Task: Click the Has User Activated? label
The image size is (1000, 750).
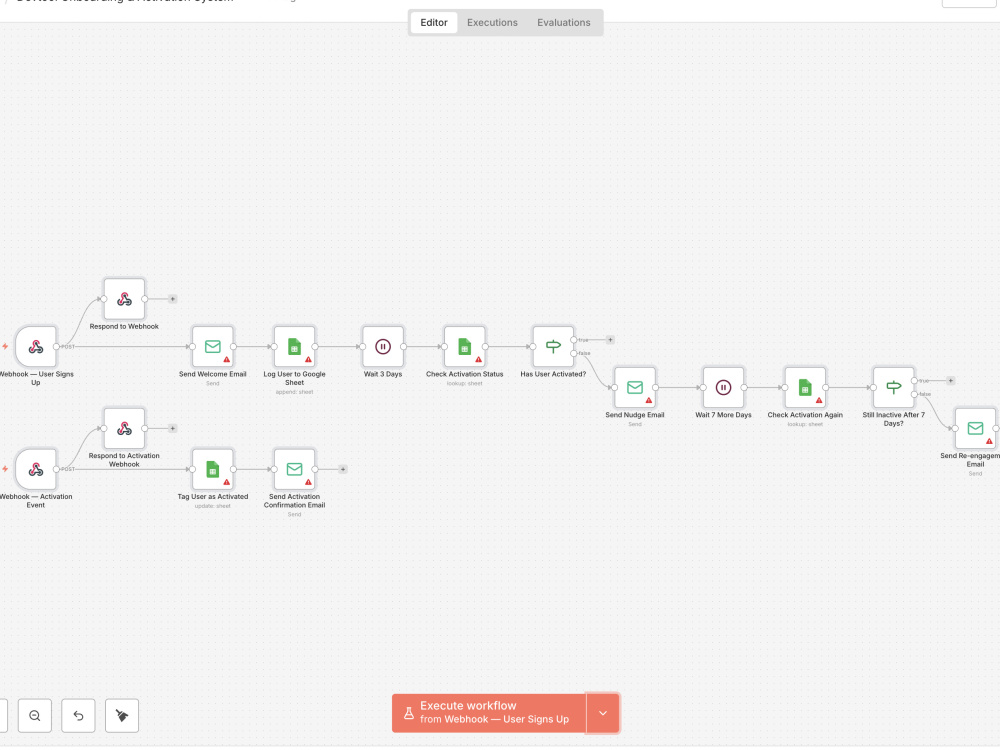Action: [x=553, y=374]
